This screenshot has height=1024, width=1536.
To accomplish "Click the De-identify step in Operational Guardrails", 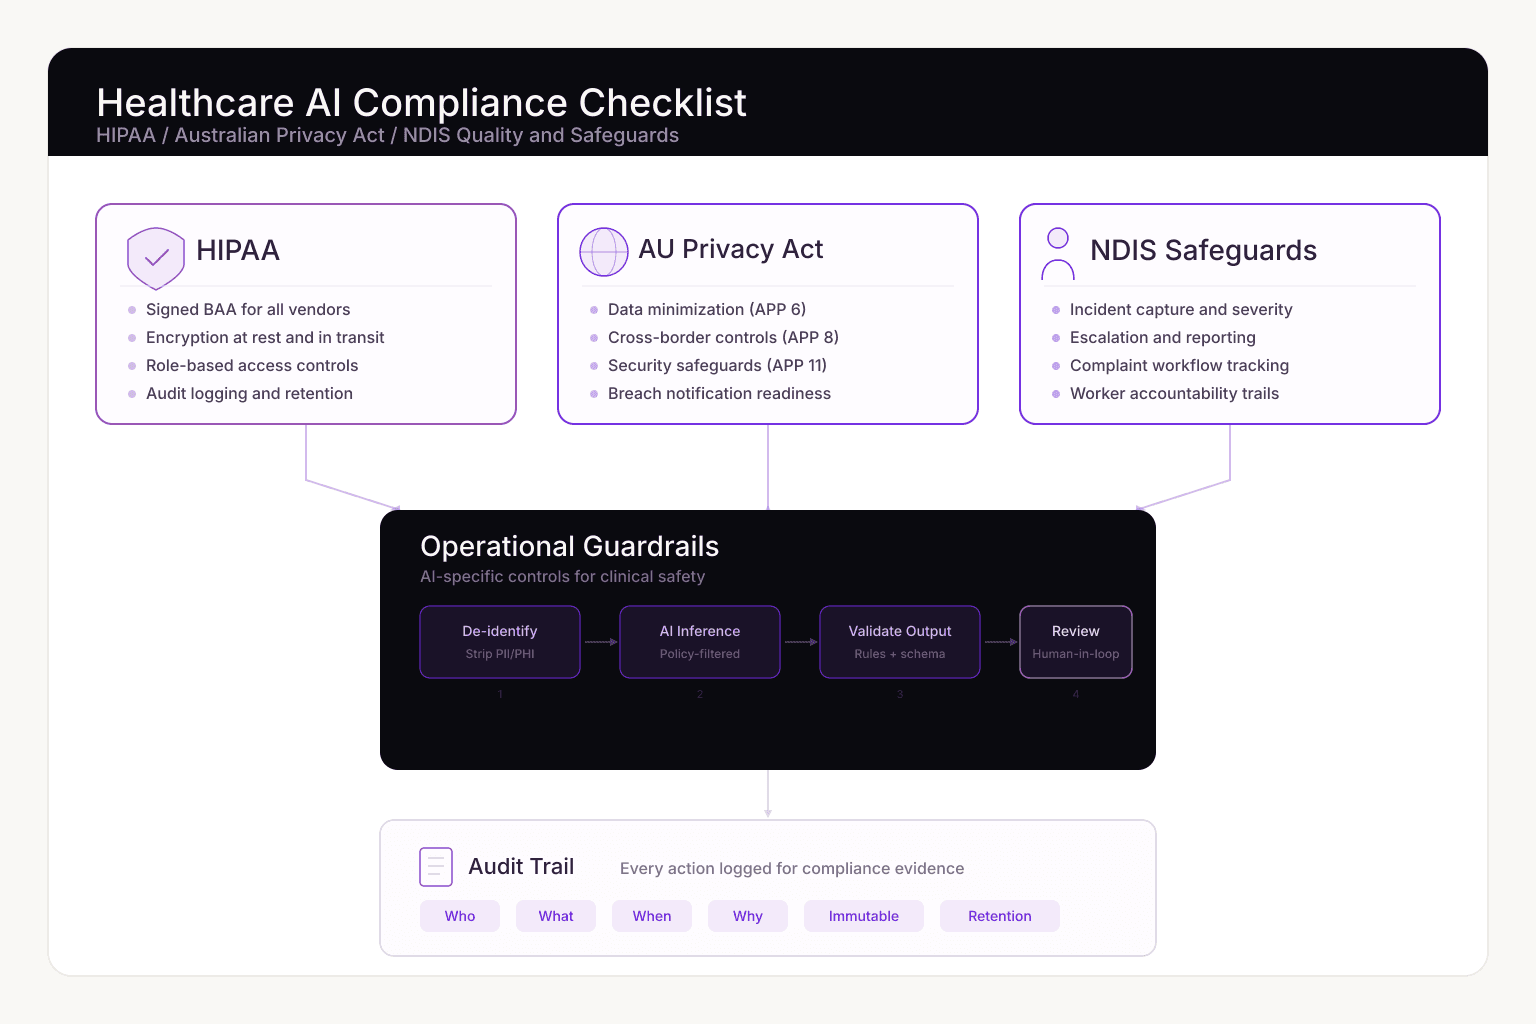I will tap(500, 641).
